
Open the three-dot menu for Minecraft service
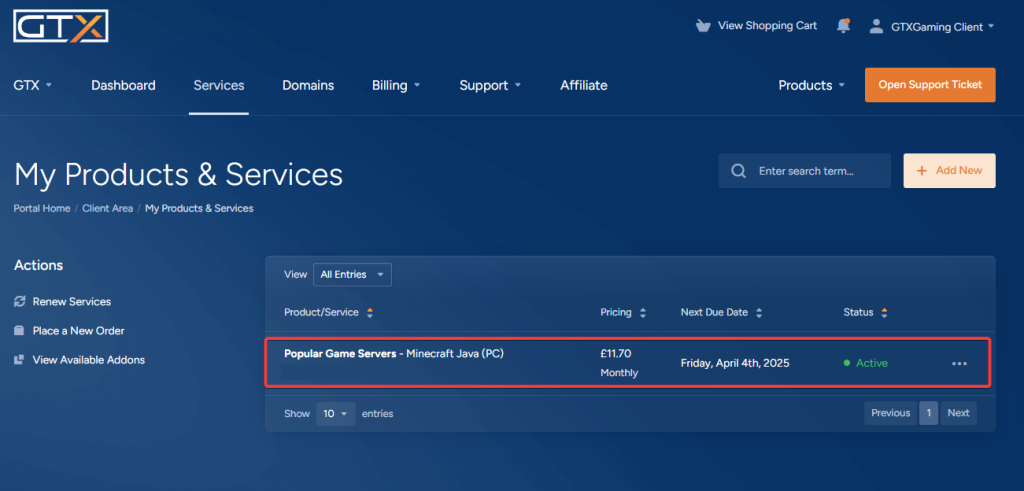coord(959,364)
